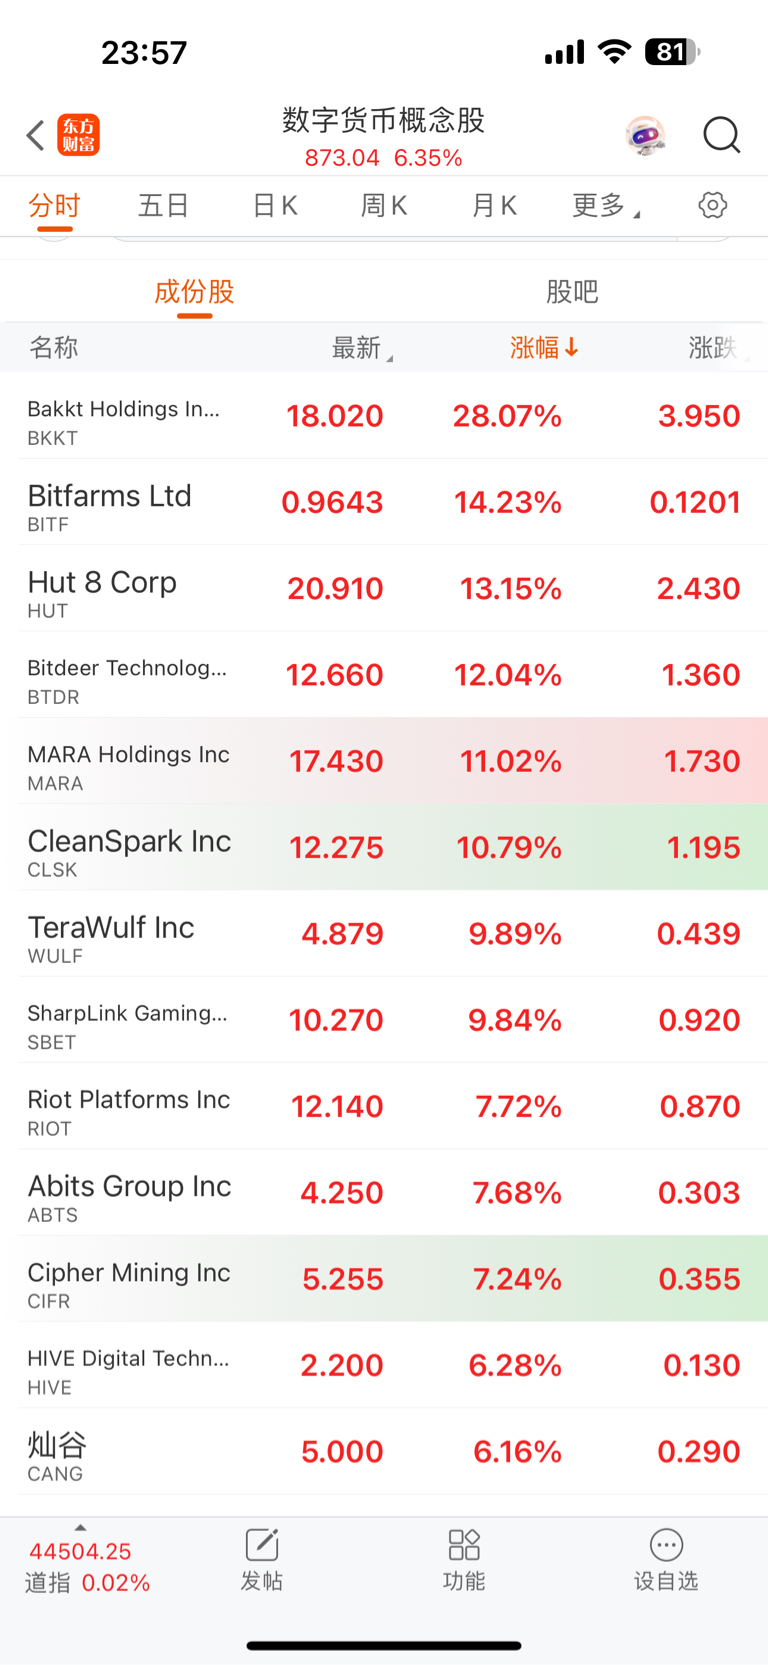768x1665 pixels.
Task: Switch to the 五日 chart tab
Action: point(164,206)
